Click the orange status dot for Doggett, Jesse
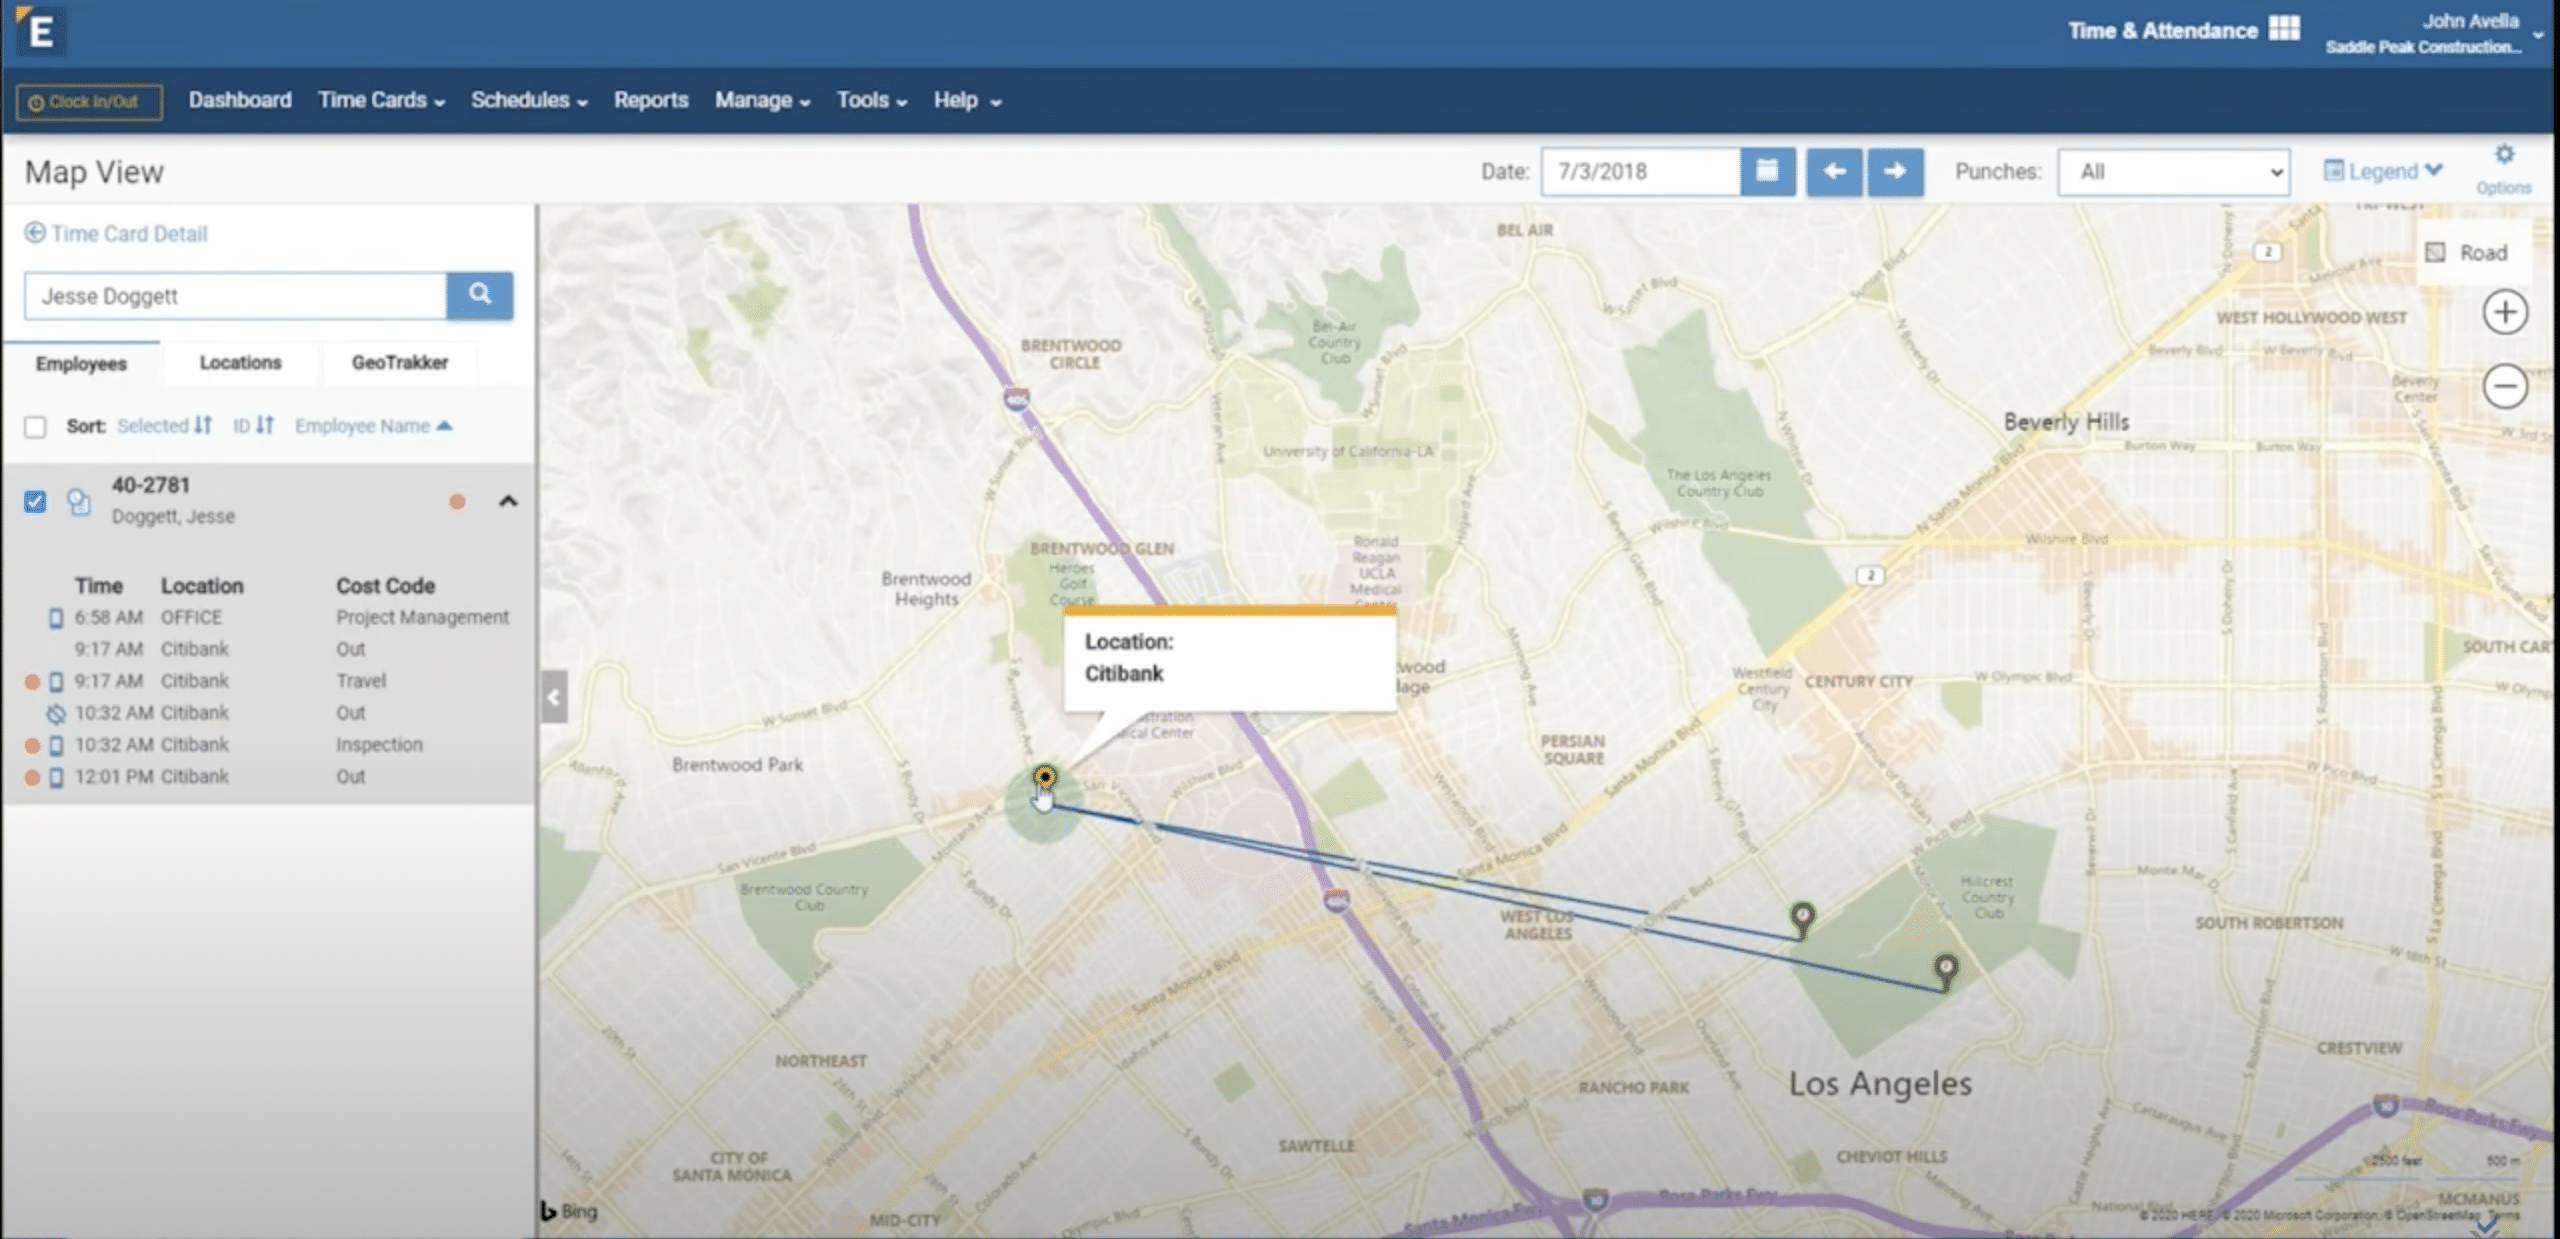Viewport: 2560px width, 1239px height. point(457,502)
